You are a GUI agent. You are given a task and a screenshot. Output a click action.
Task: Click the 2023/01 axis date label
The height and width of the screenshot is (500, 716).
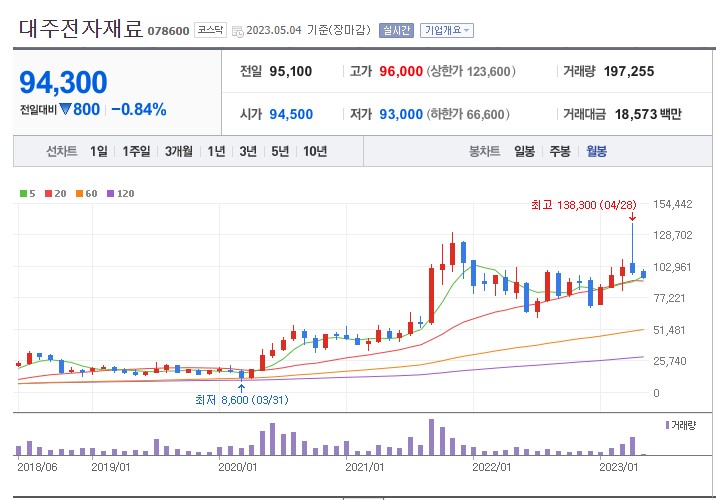619,467
